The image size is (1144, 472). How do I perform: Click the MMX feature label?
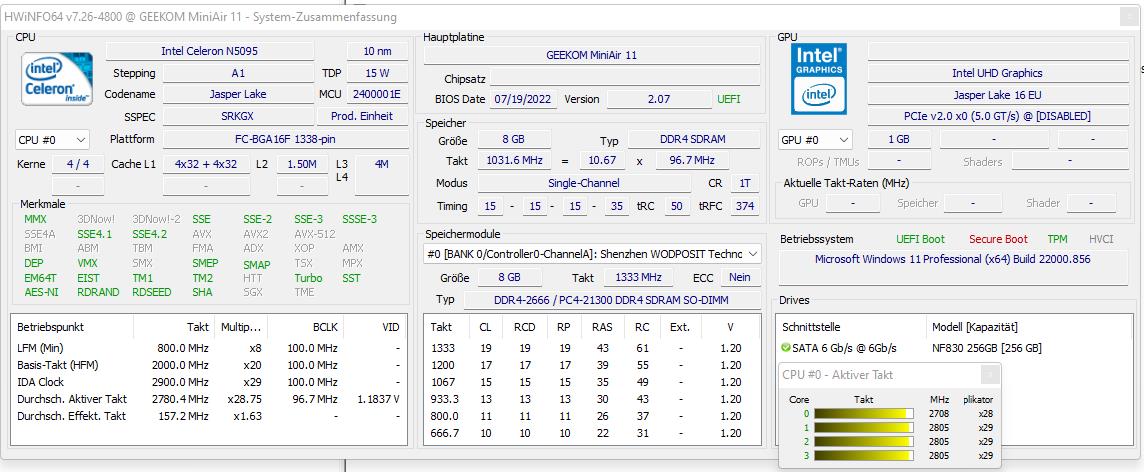(35, 219)
